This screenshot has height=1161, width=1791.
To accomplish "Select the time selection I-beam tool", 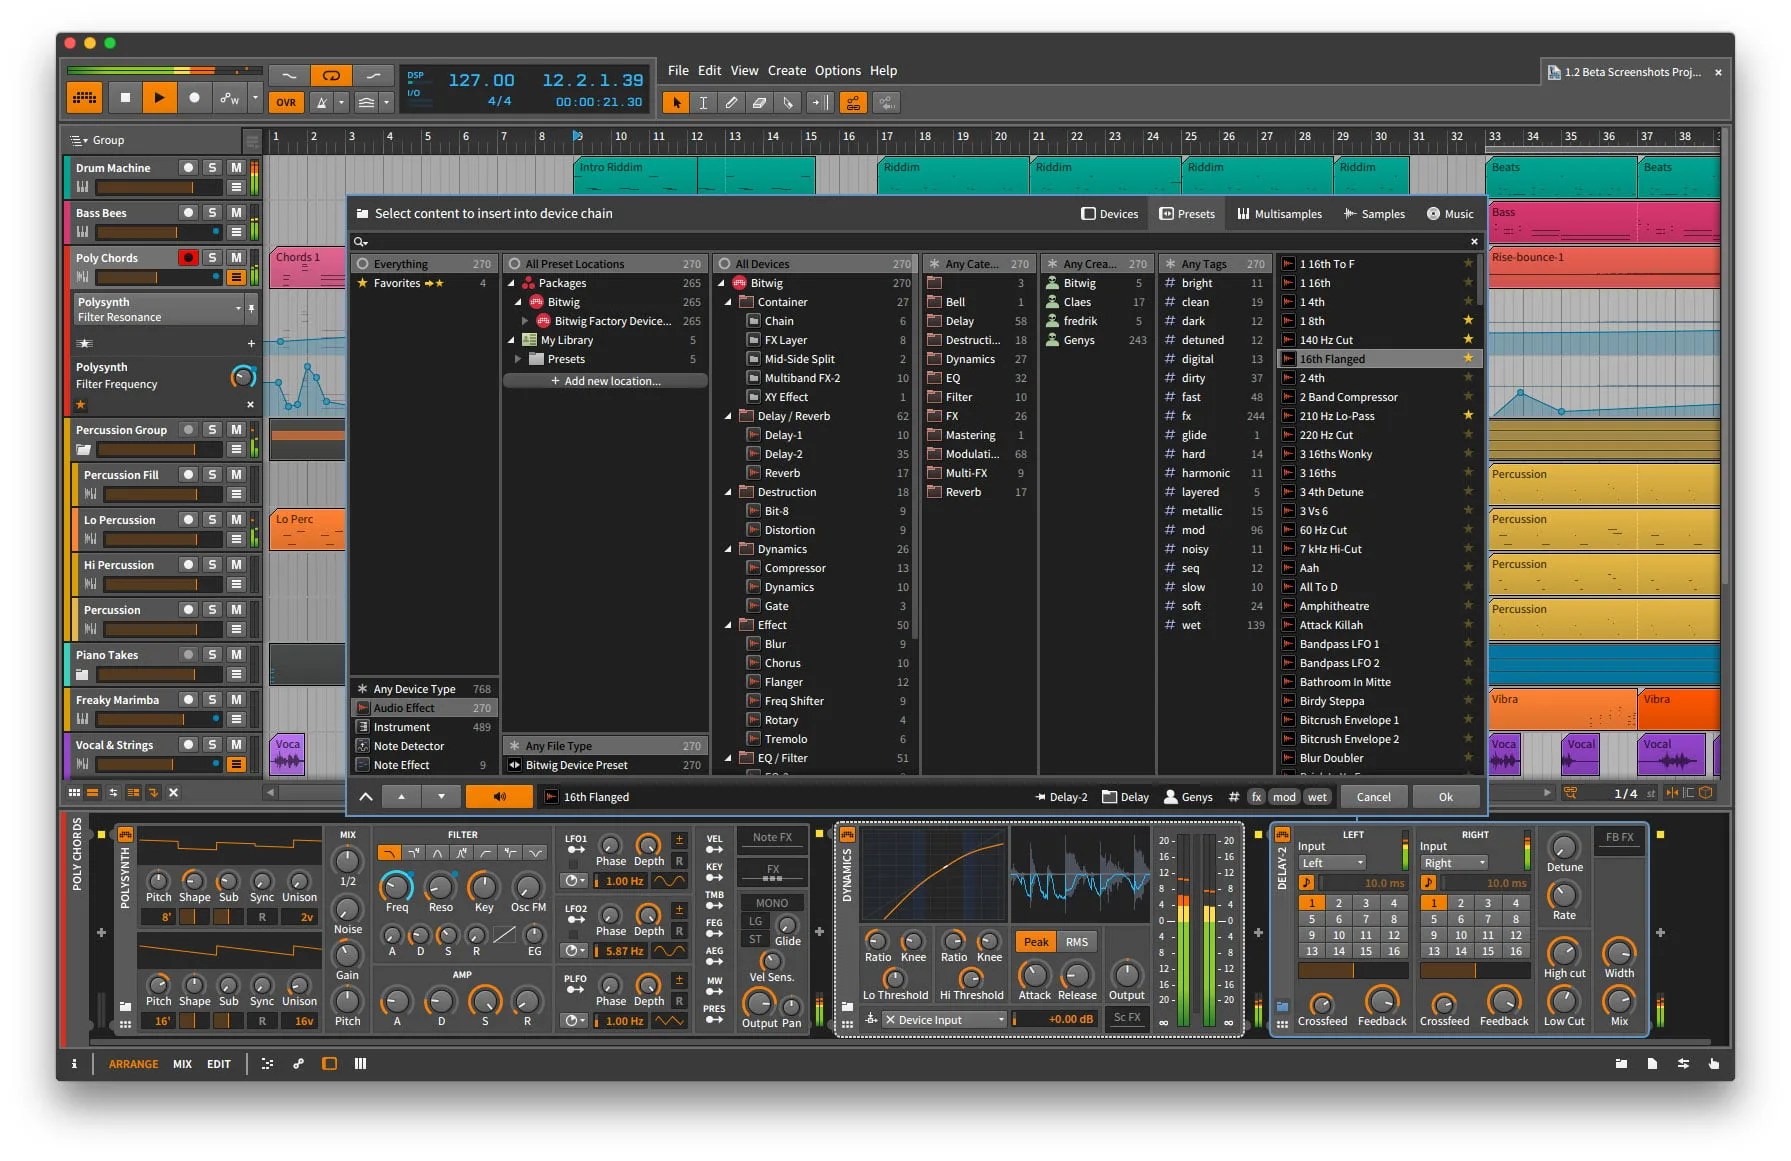I will (x=703, y=103).
